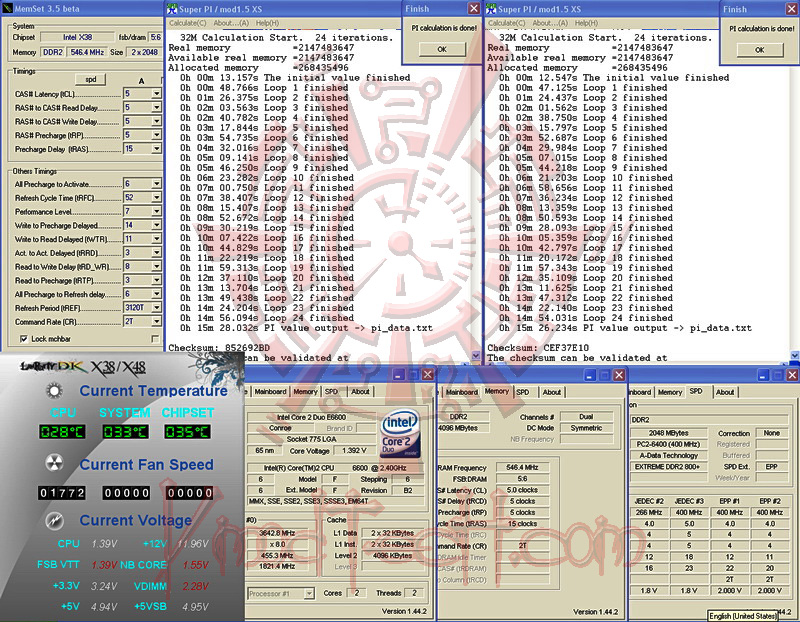
Task: Click Checksum CEF37E10 in right Super PI
Action: pyautogui.click(x=538, y=348)
